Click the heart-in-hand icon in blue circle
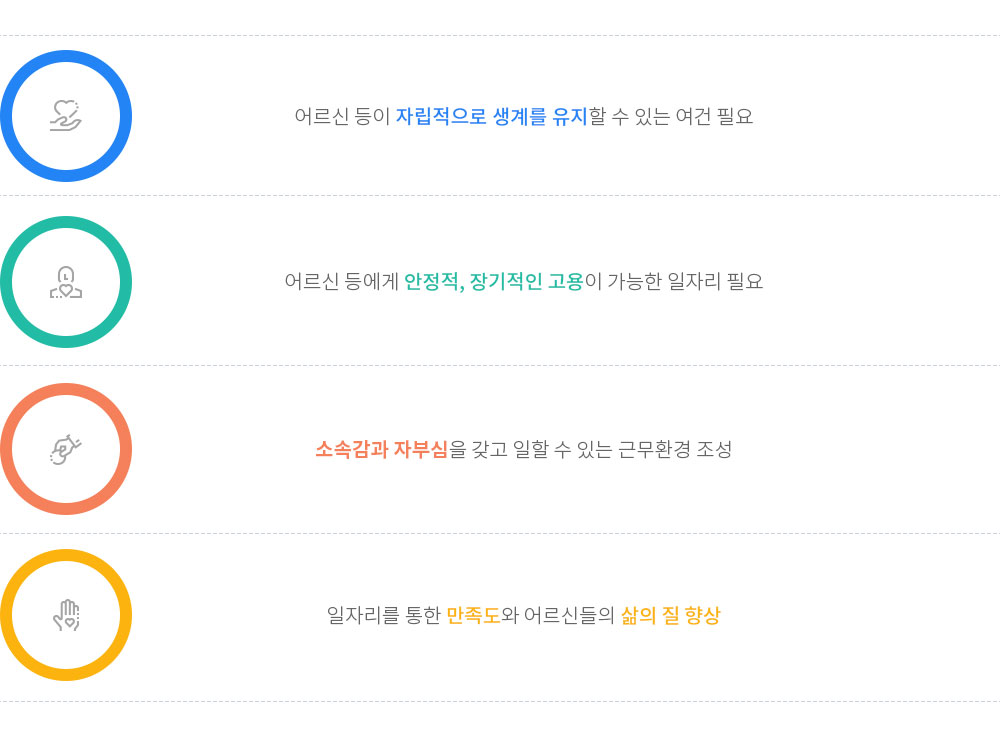The width and height of the screenshot is (1000, 750). click(x=66, y=115)
